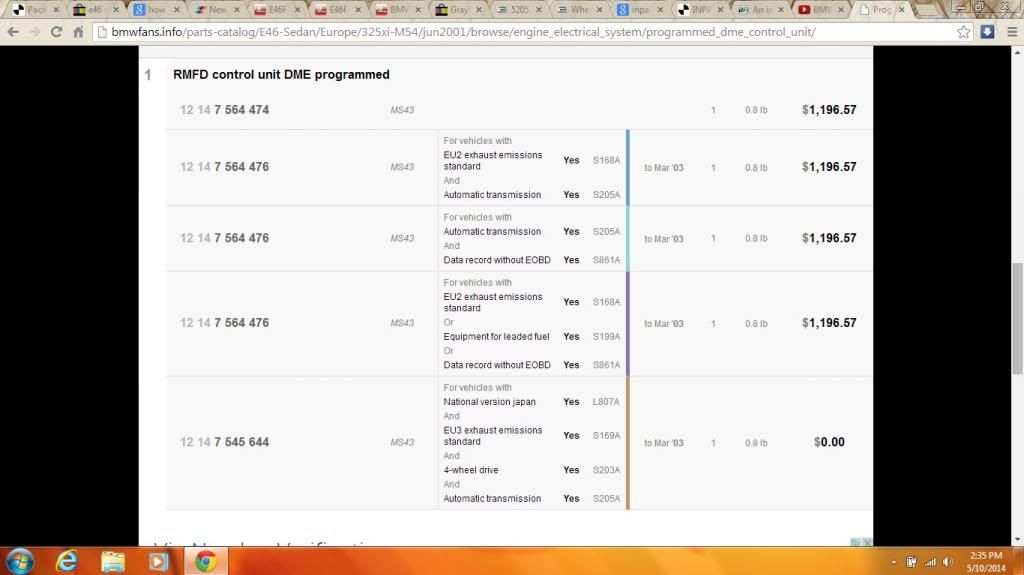This screenshot has height=575, width=1024.
Task: Go back to the previous page
Action: 12,31
